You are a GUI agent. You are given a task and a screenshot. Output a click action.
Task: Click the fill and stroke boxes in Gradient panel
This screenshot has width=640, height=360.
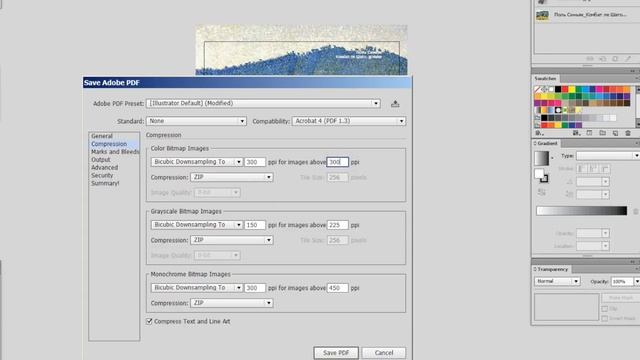[x=542, y=176]
